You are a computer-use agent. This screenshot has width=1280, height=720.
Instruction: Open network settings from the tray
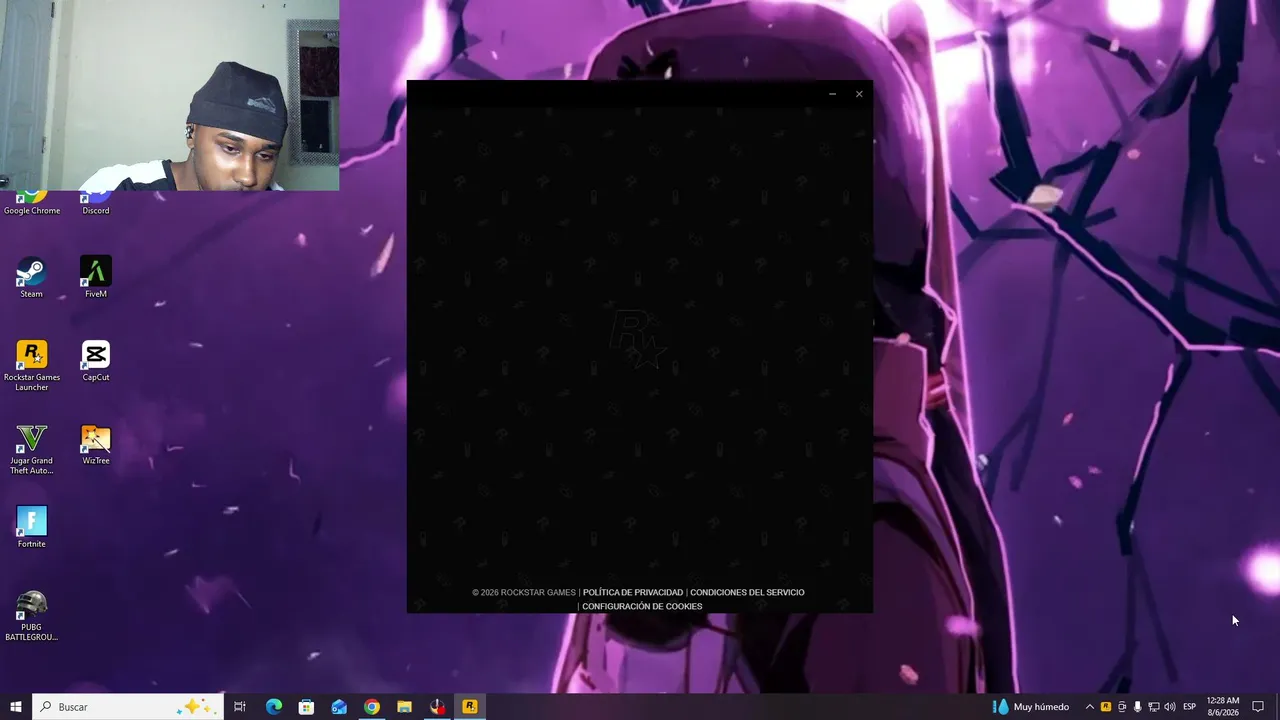(x=1153, y=707)
